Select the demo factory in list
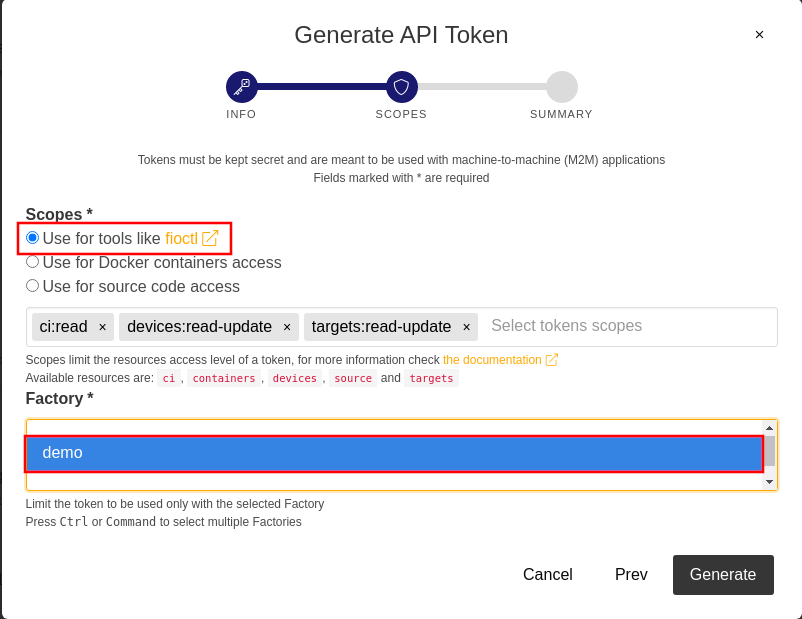 394,453
